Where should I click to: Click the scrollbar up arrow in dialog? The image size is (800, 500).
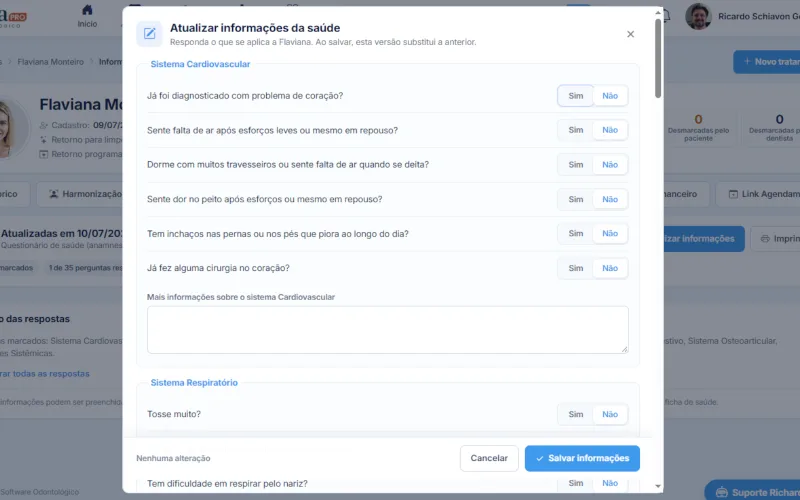tap(658, 12)
